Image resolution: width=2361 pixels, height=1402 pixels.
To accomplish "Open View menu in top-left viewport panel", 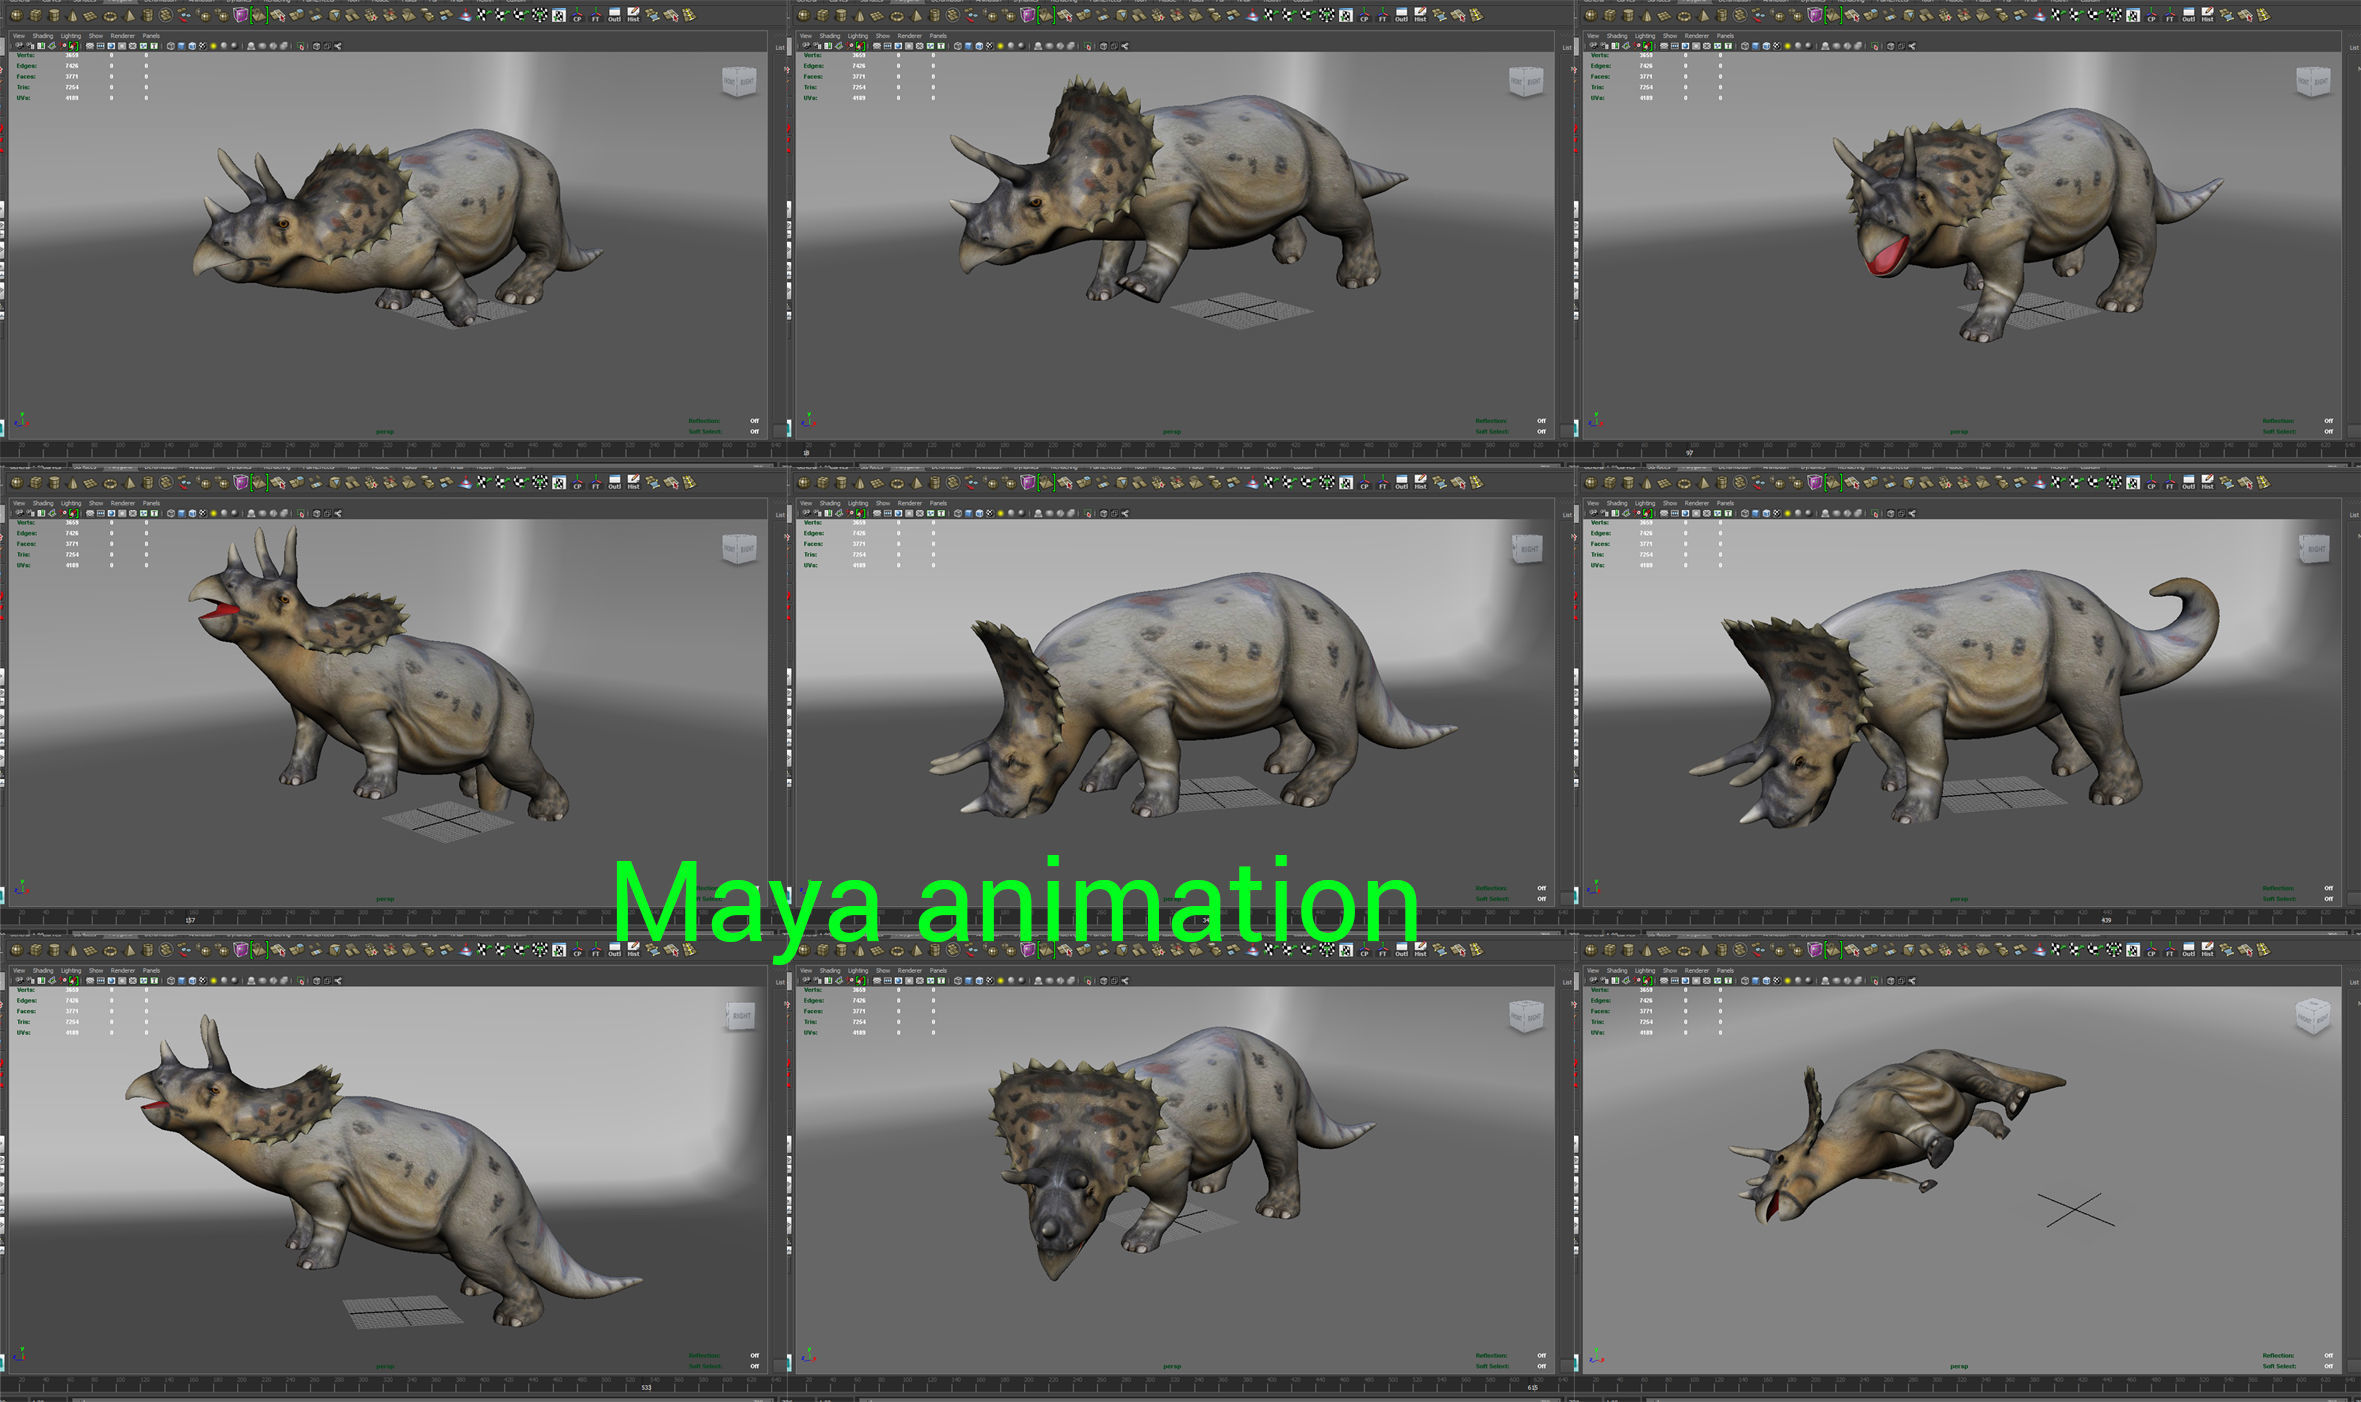I will pyautogui.click(x=19, y=36).
